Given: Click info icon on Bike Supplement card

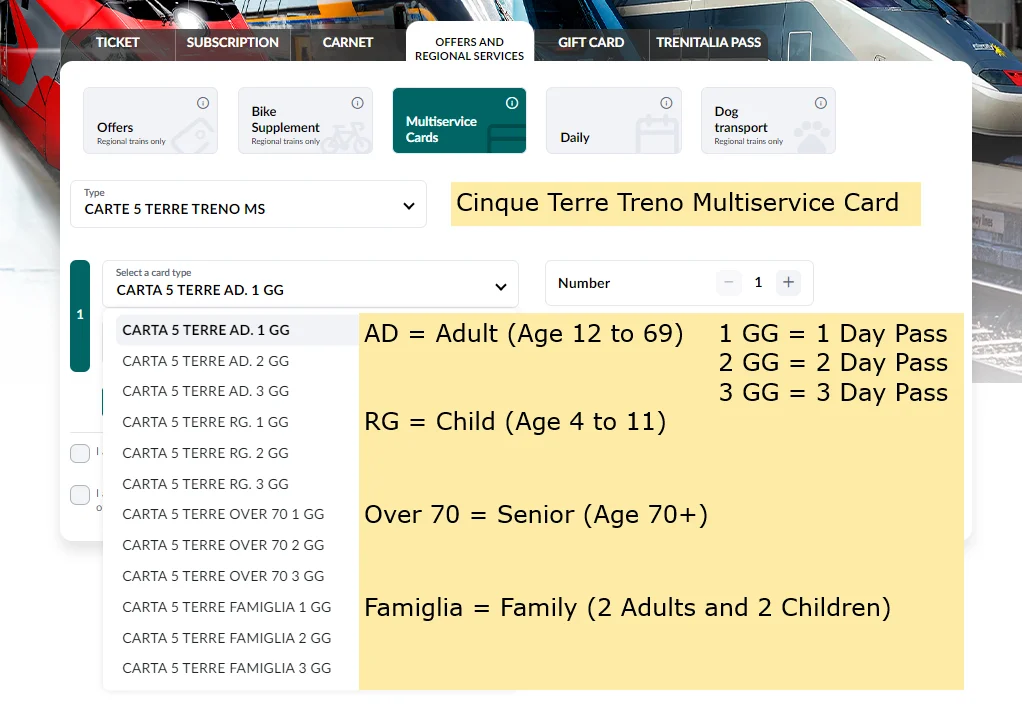Looking at the screenshot, I should (358, 103).
